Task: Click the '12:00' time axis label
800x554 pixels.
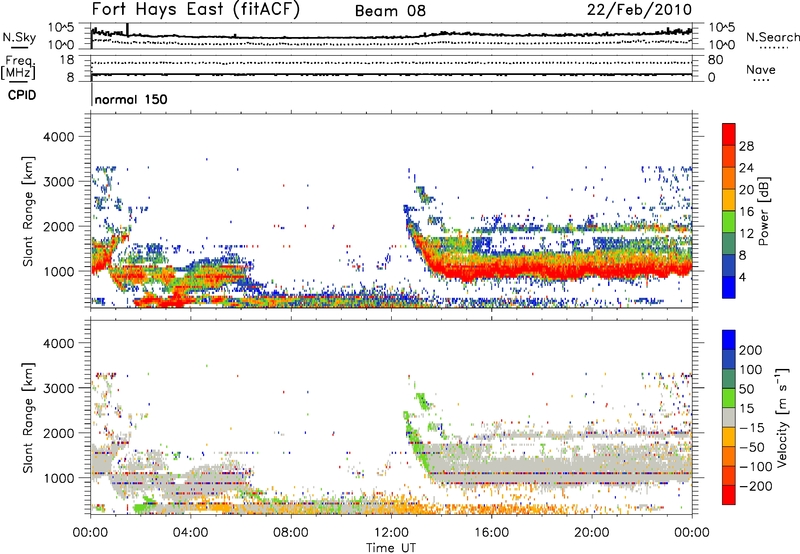Action: point(391,533)
